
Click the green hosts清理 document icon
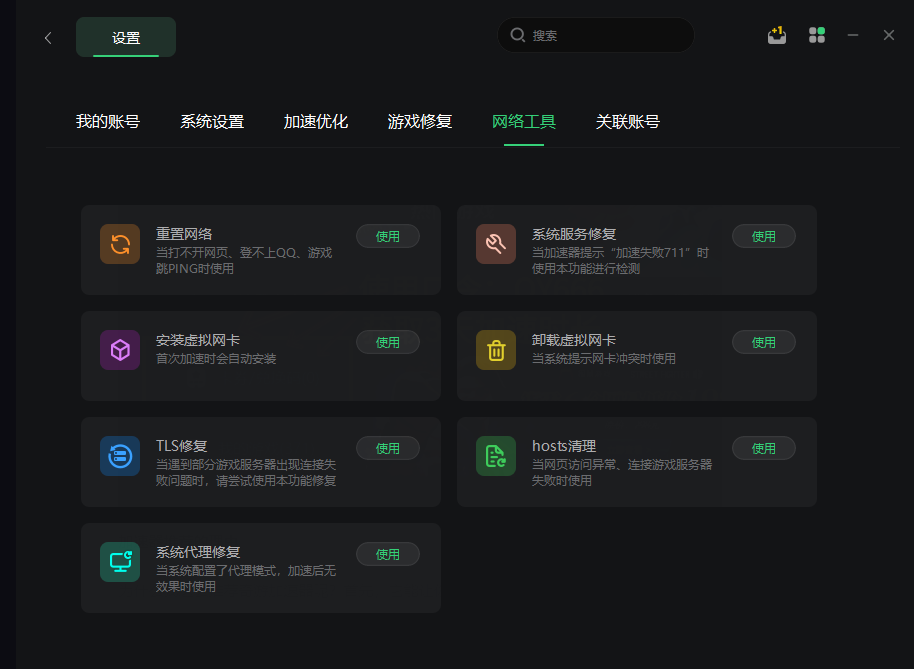pos(496,456)
